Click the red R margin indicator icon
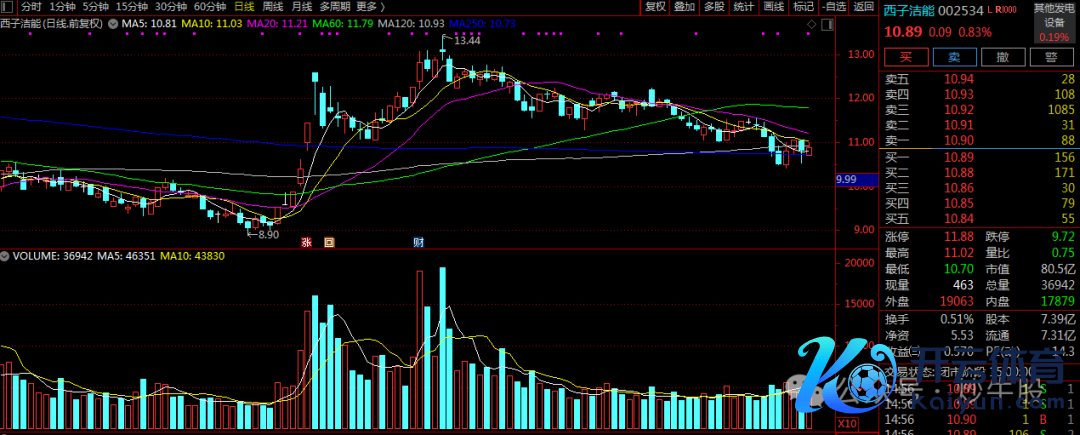The width and height of the screenshot is (1080, 435). pyautogui.click(x=998, y=9)
